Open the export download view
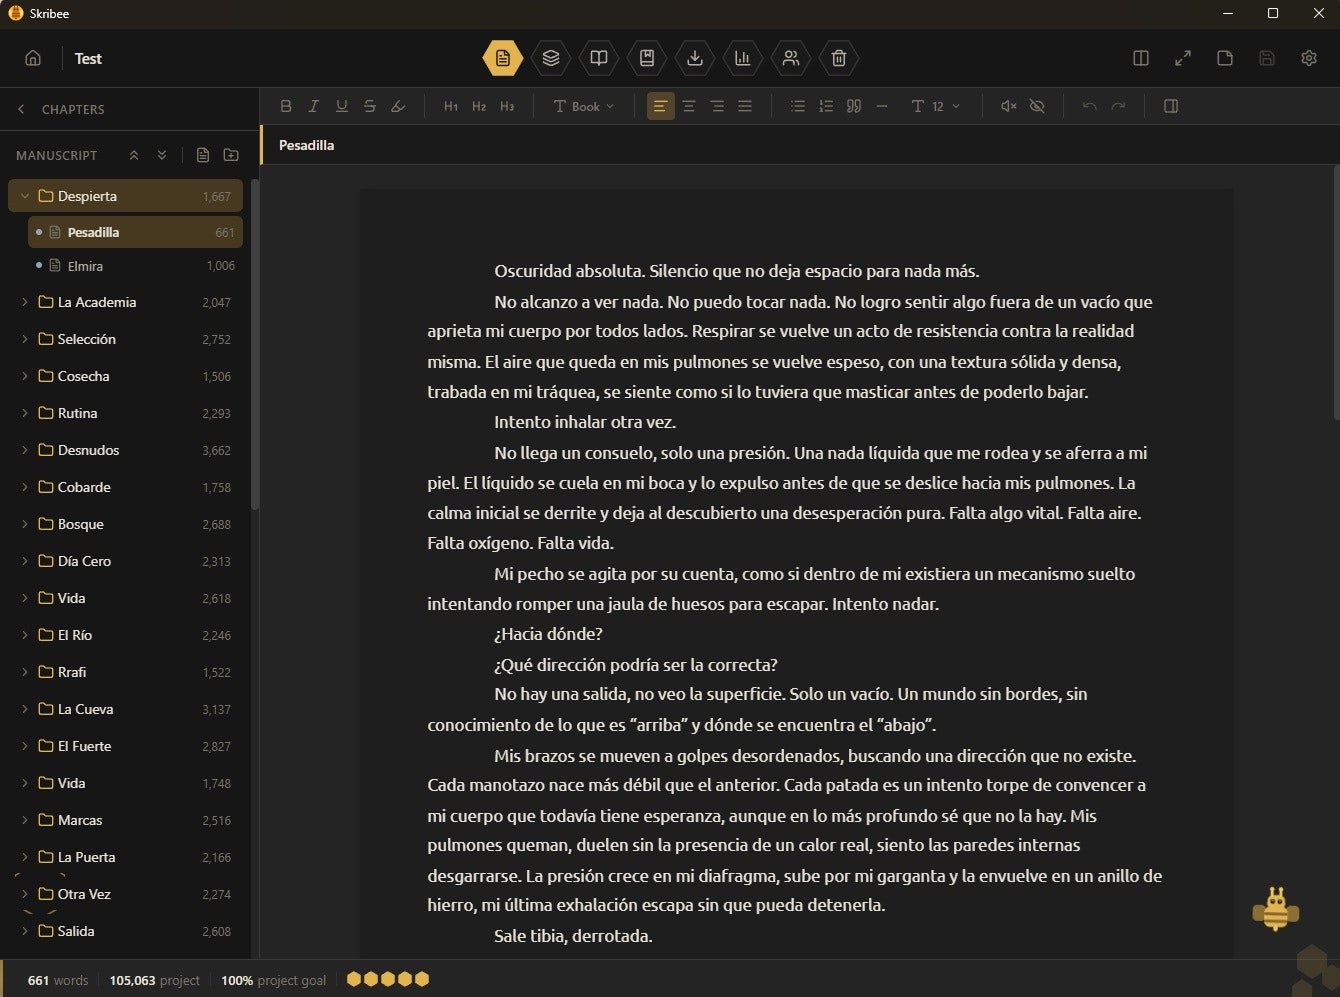1340x997 pixels. tap(695, 58)
